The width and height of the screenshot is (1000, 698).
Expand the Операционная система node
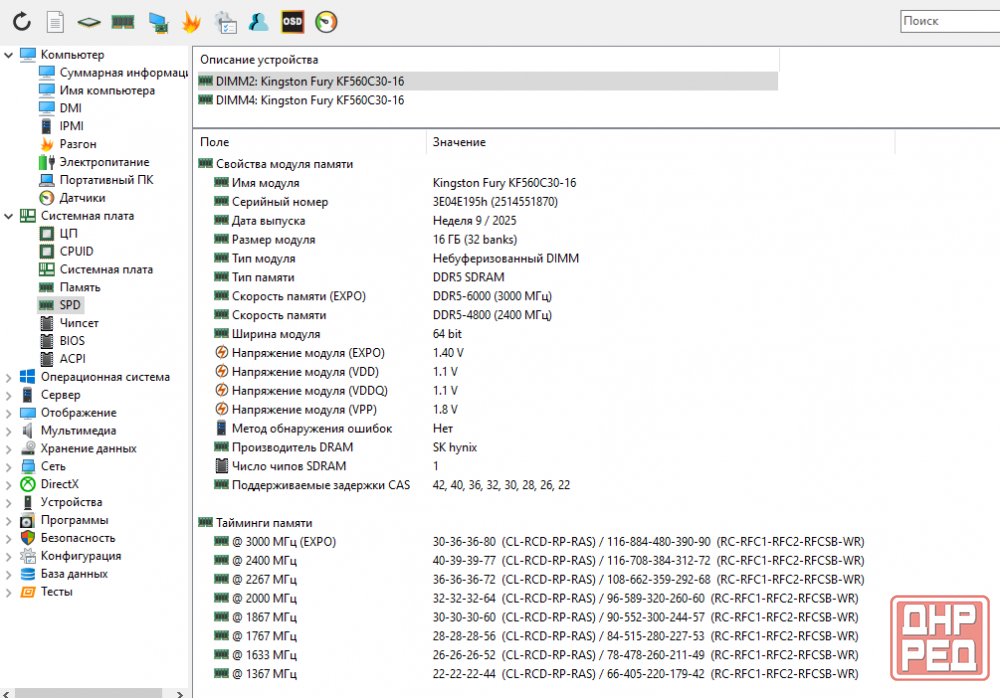pyautogui.click(x=8, y=378)
